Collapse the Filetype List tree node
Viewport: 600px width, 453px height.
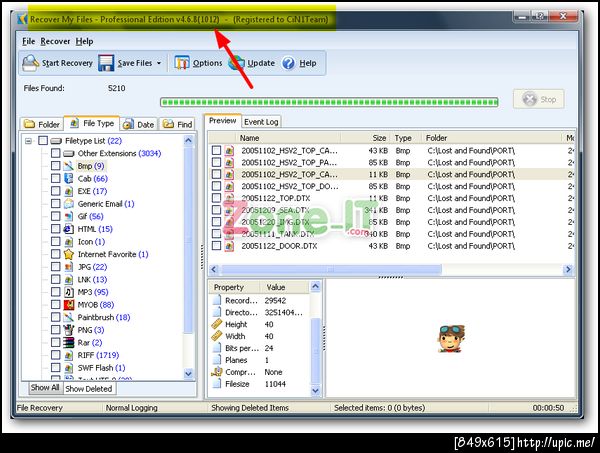pyautogui.click(x=28, y=141)
